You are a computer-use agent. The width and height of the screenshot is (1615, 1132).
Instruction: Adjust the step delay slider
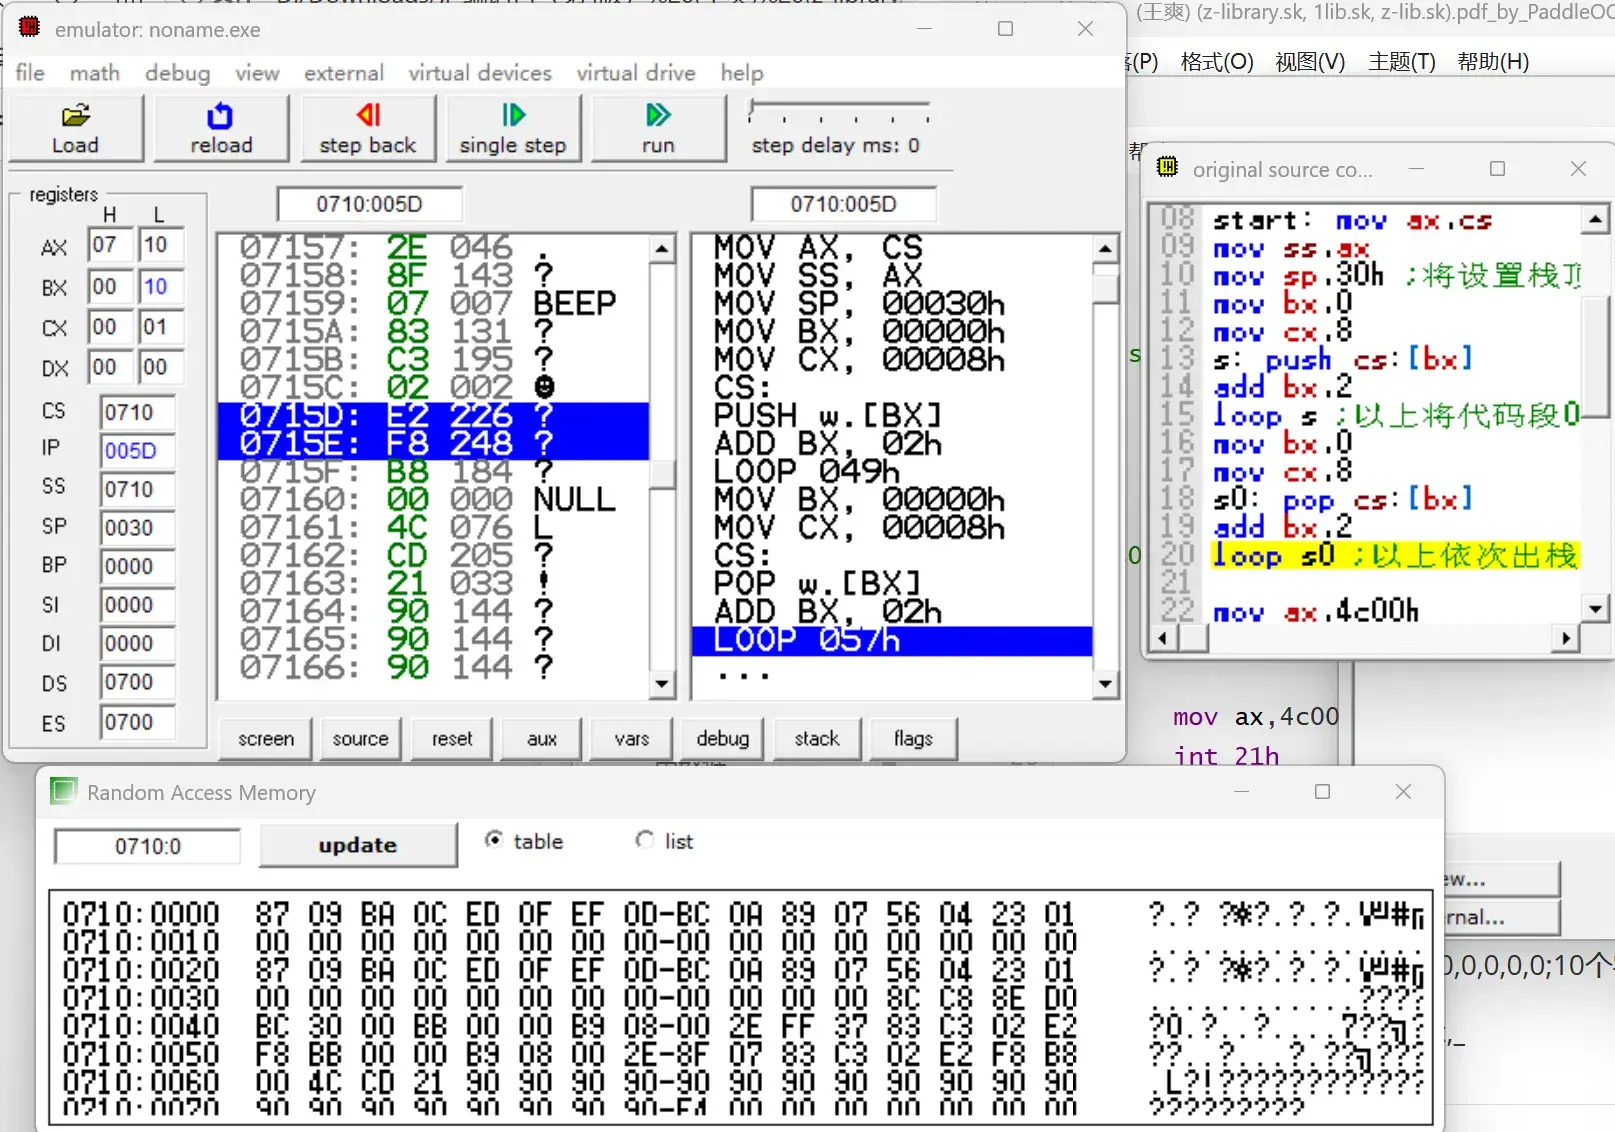coord(840,111)
